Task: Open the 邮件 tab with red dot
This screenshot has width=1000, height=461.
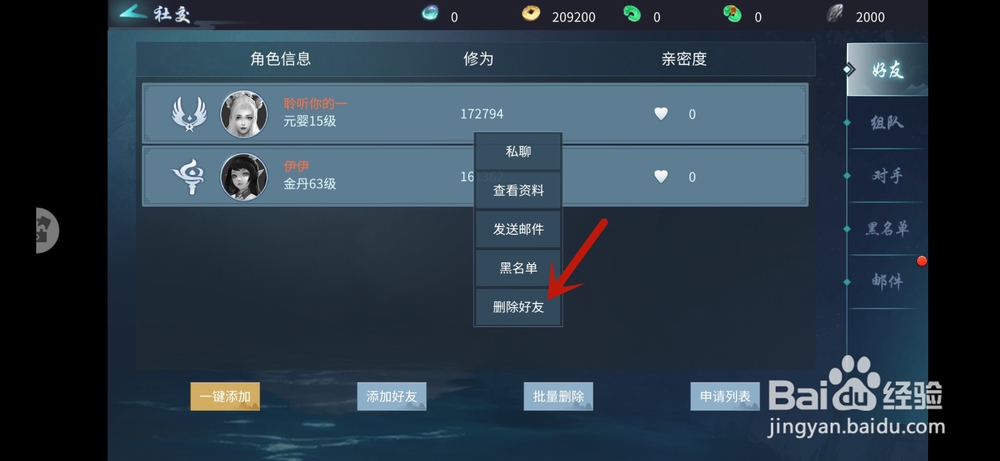Action: click(886, 281)
